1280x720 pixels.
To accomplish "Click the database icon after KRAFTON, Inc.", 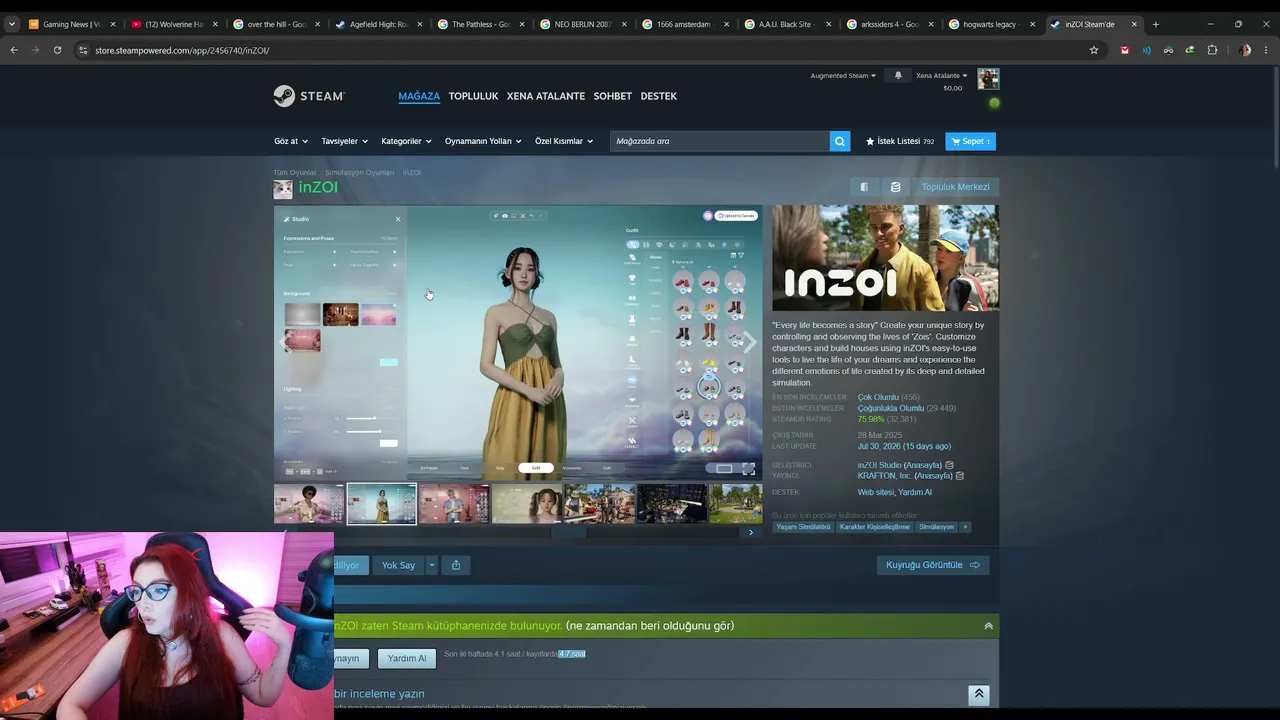I will [x=960, y=476].
